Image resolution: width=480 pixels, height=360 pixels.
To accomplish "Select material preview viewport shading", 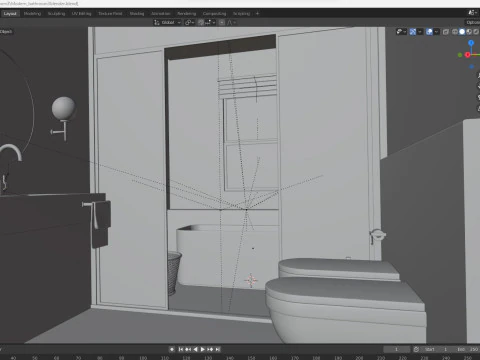I will pyautogui.click(x=469, y=32).
